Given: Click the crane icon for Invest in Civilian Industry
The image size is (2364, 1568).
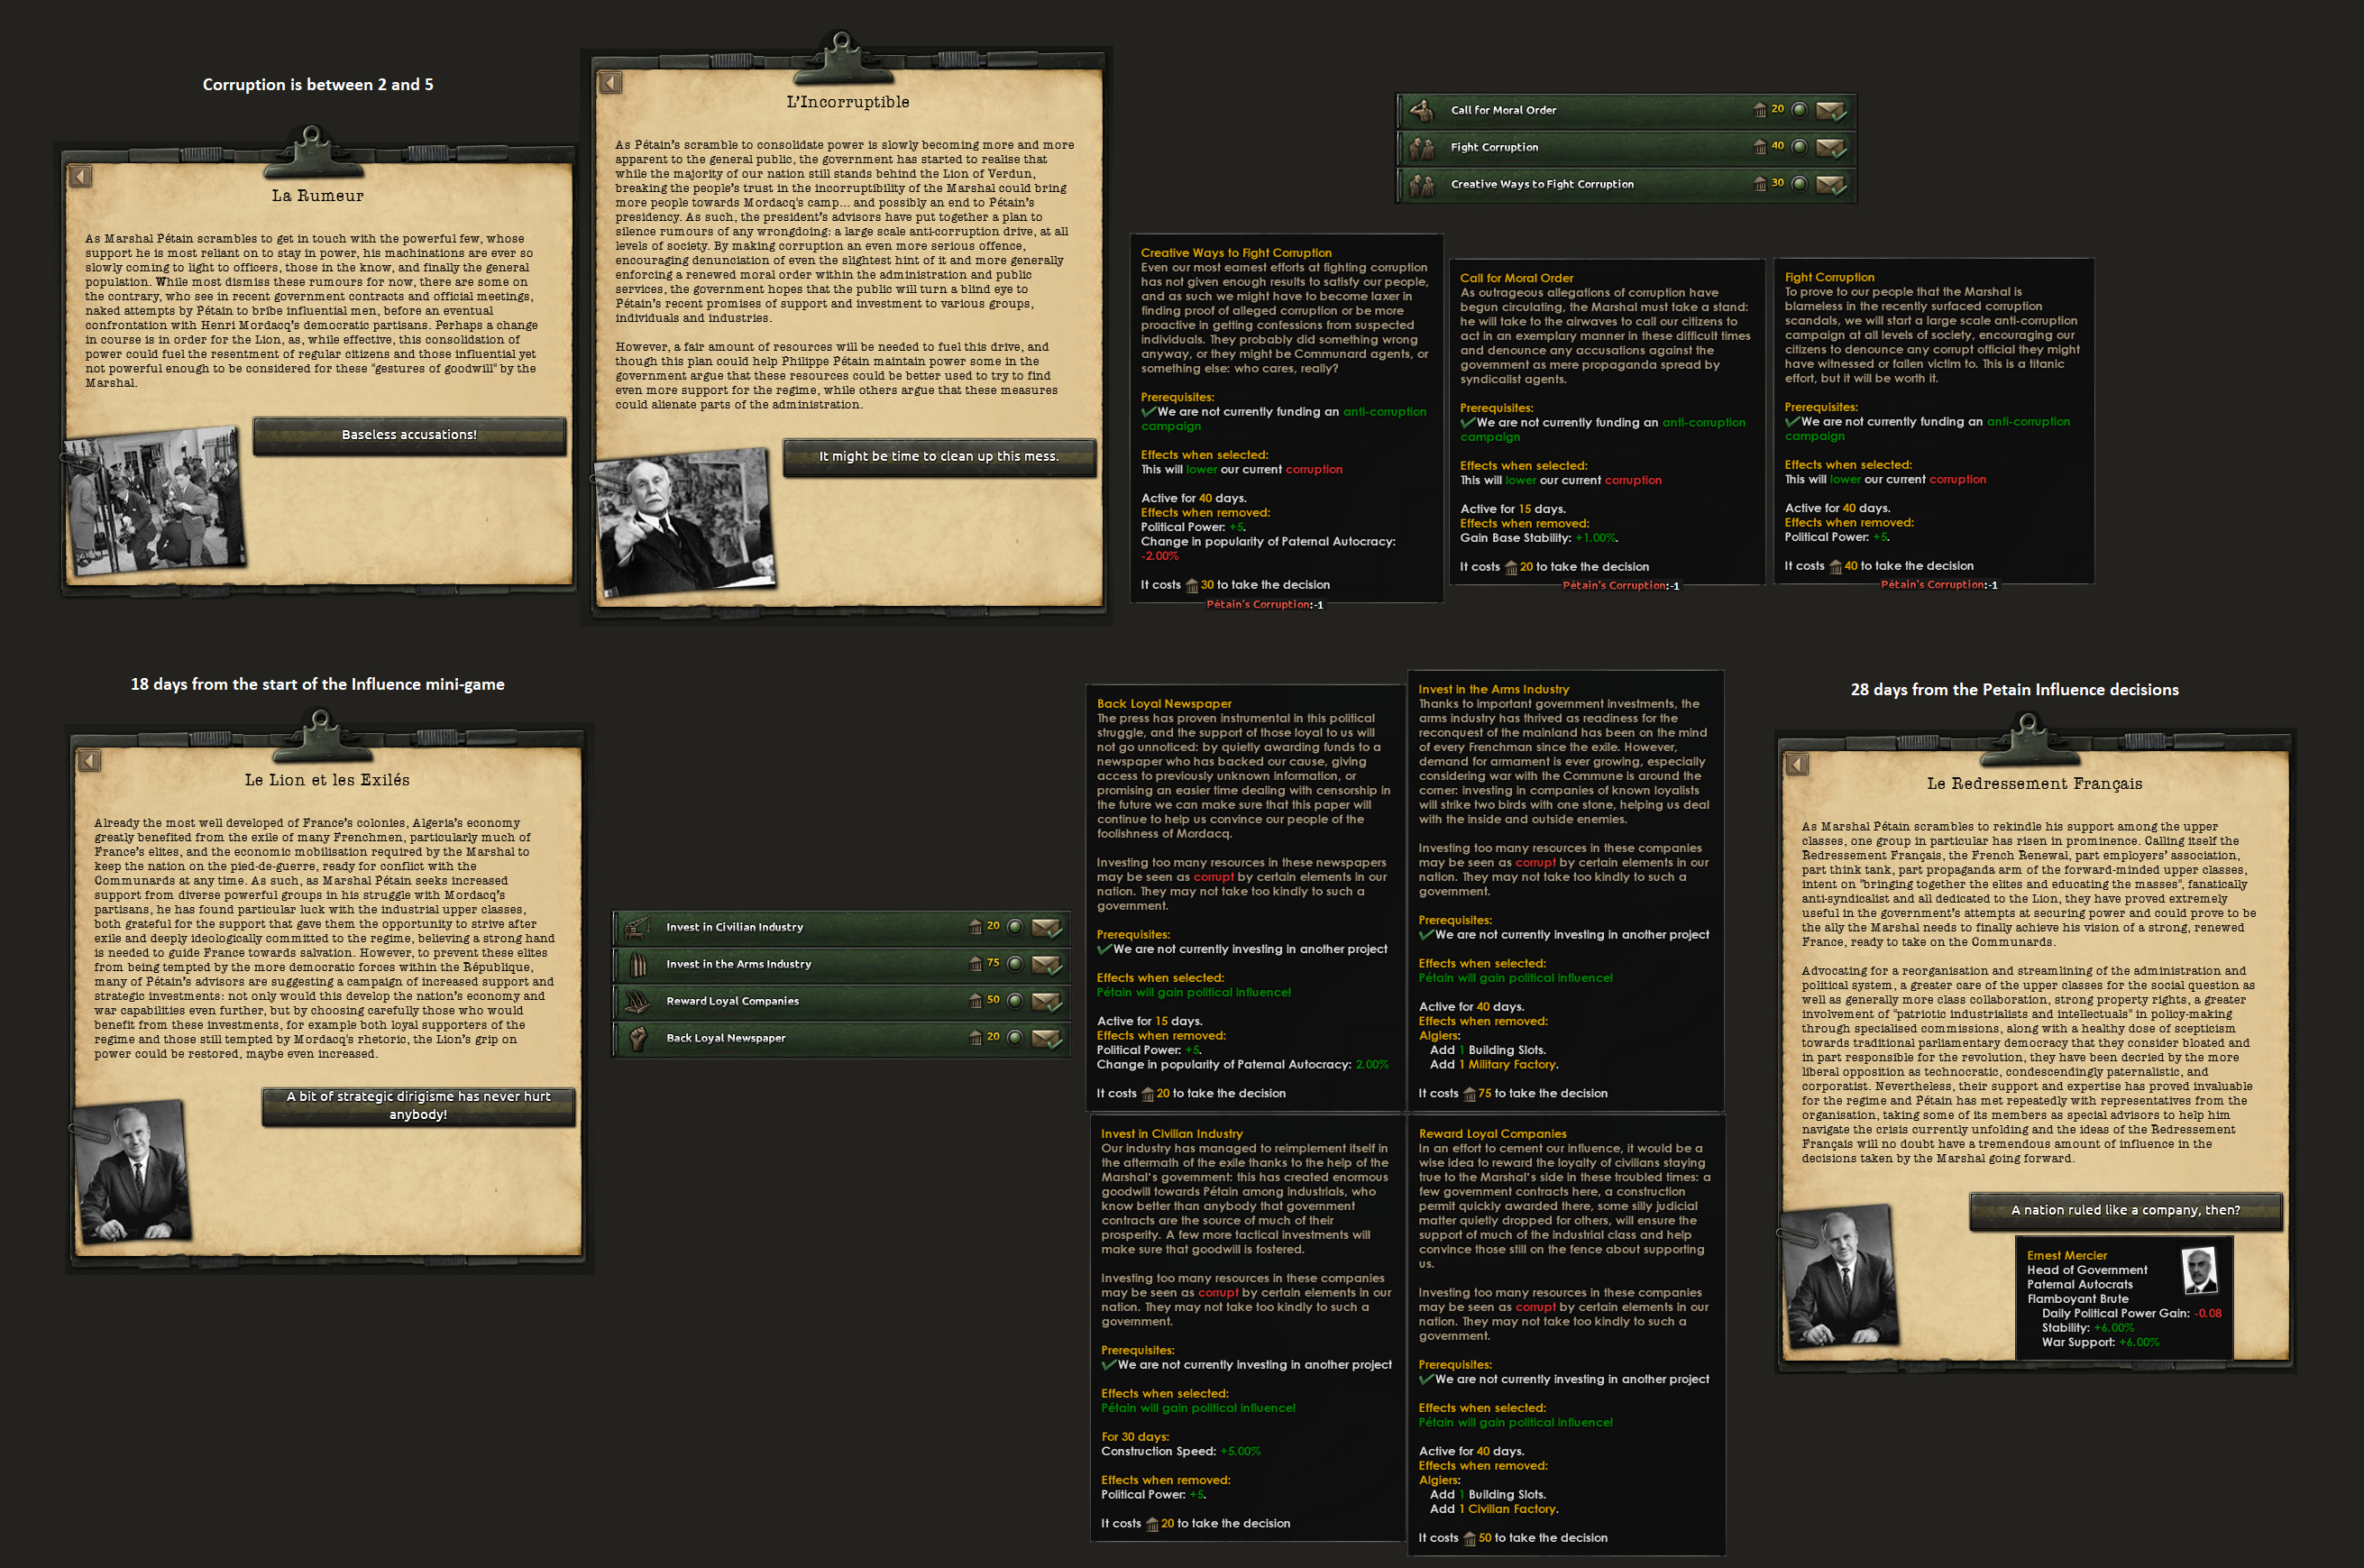Looking at the screenshot, I should click(x=637, y=927).
